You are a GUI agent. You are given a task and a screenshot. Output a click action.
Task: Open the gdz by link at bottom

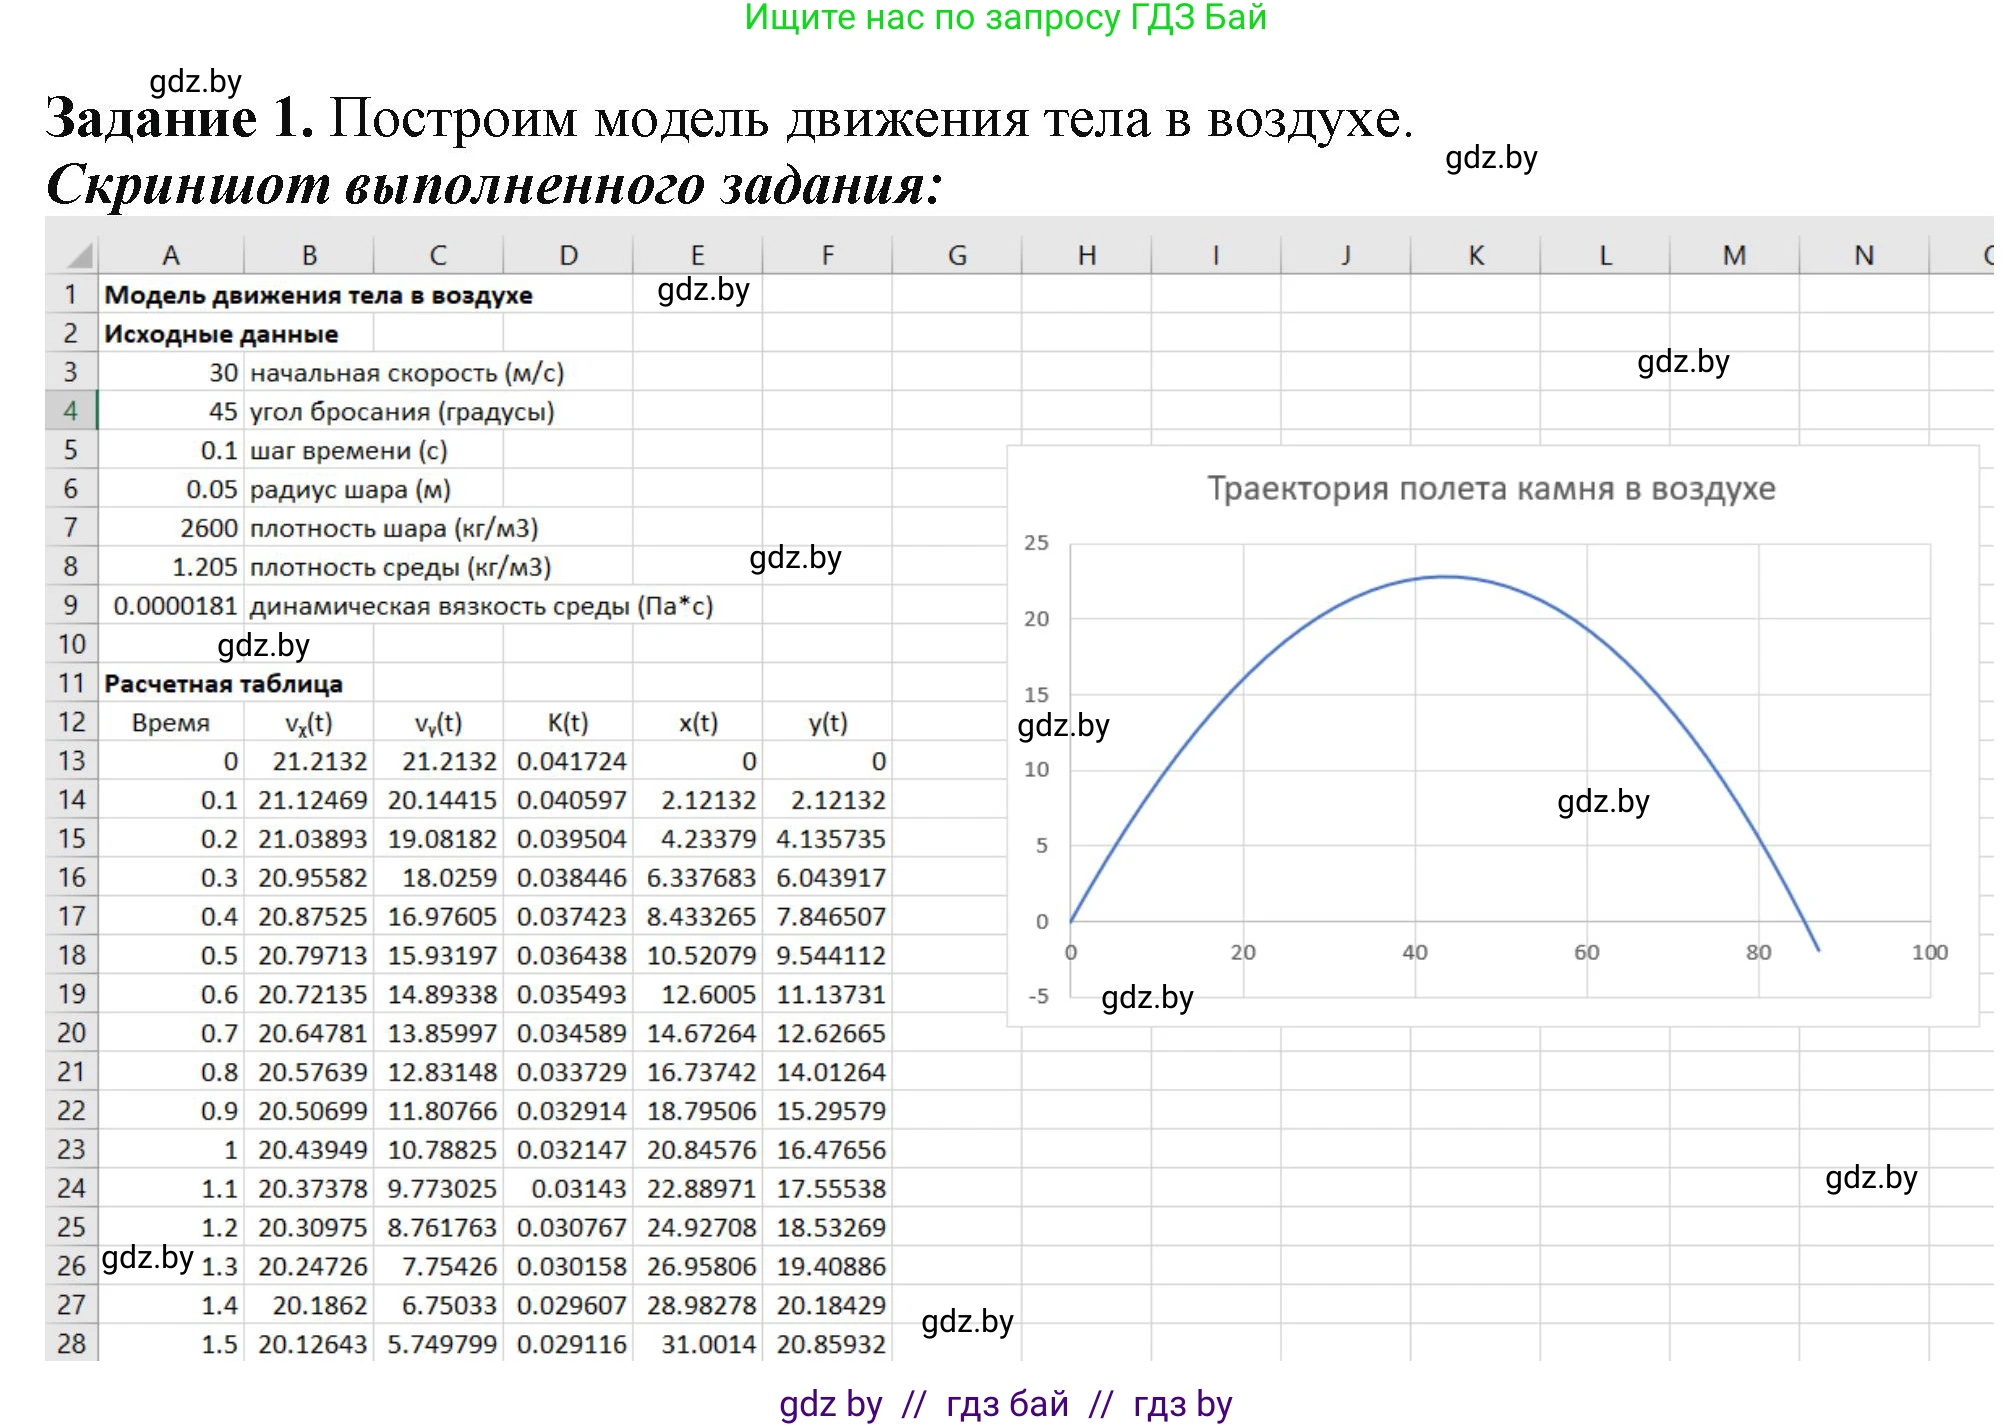click(830, 1405)
